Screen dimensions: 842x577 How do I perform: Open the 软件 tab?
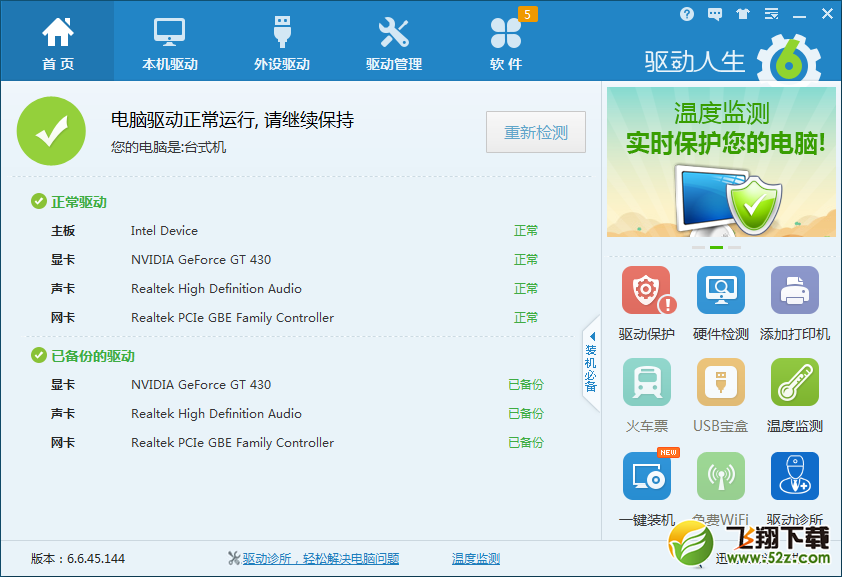click(506, 42)
